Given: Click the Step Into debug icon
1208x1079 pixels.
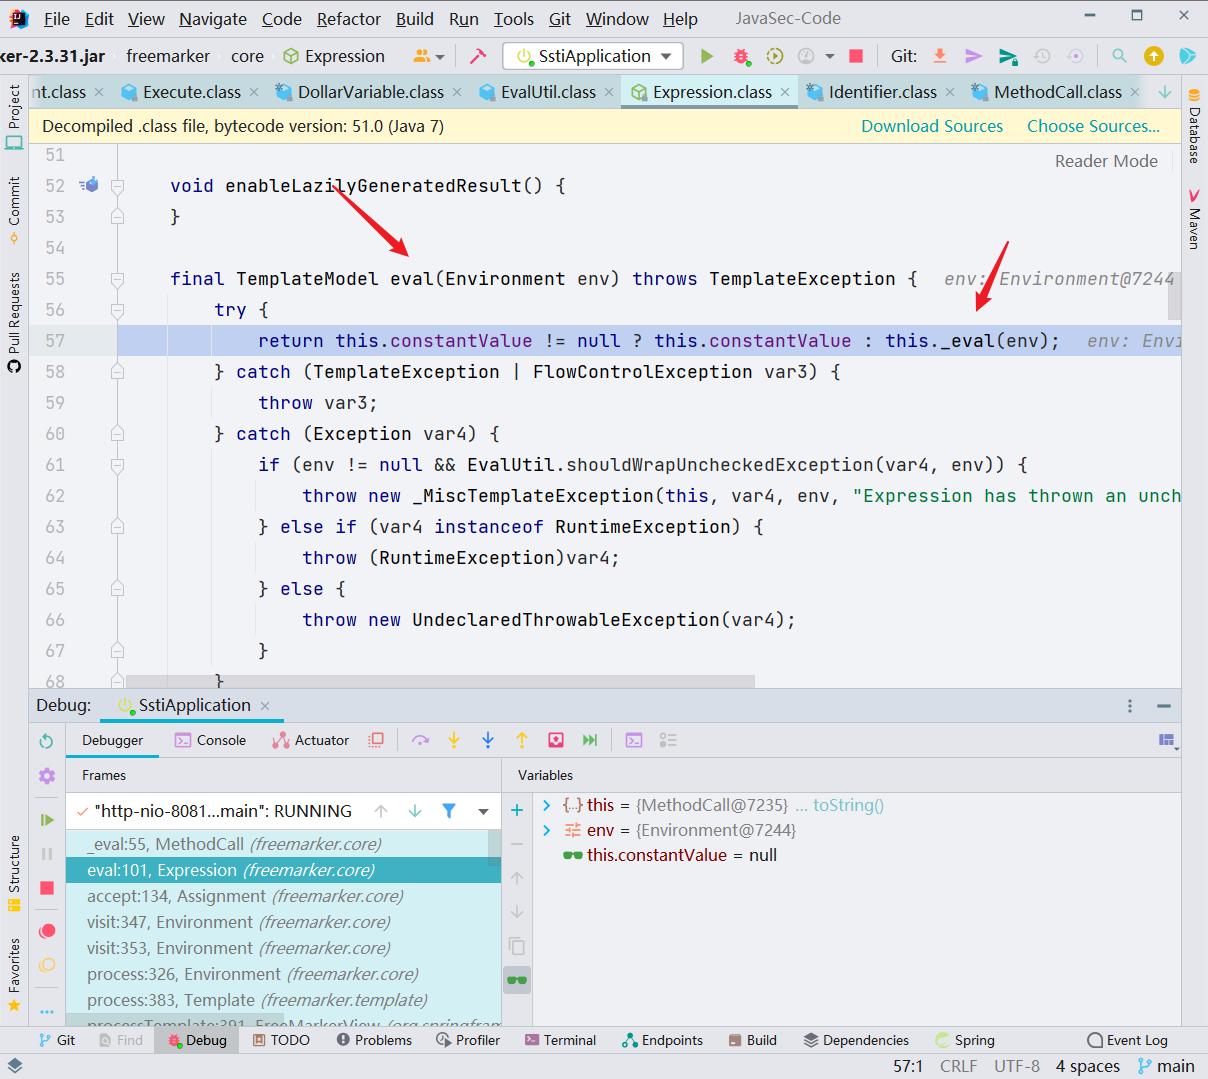Looking at the screenshot, I should coord(454,740).
